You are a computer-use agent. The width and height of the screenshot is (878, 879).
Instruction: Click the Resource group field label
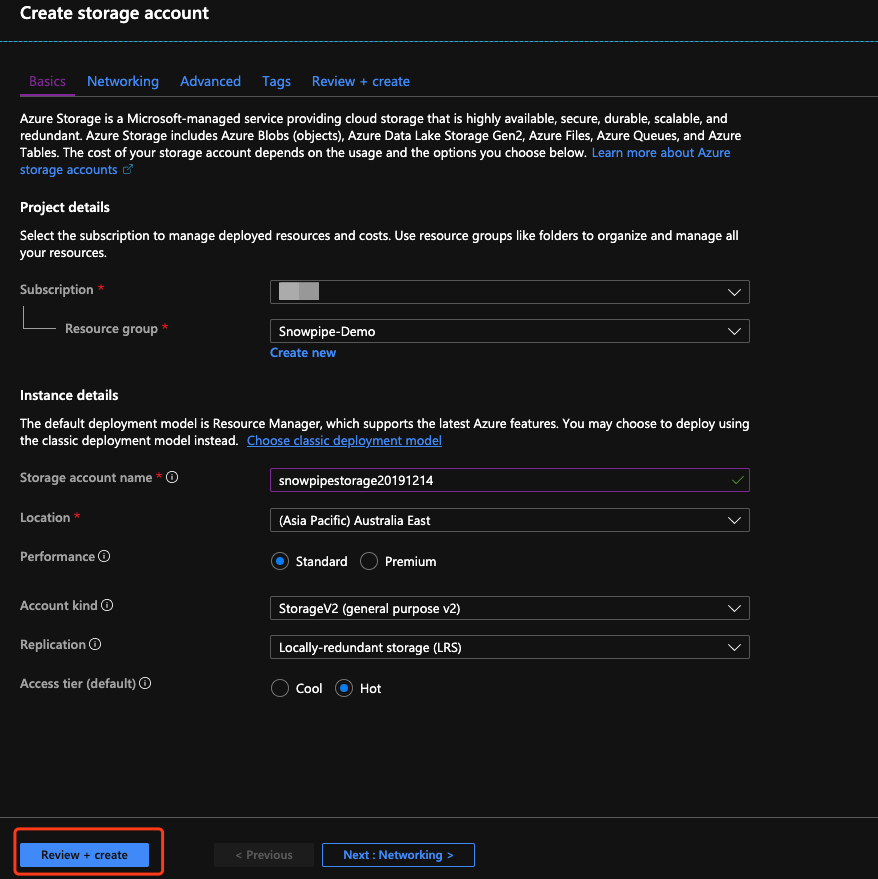[x=111, y=329]
